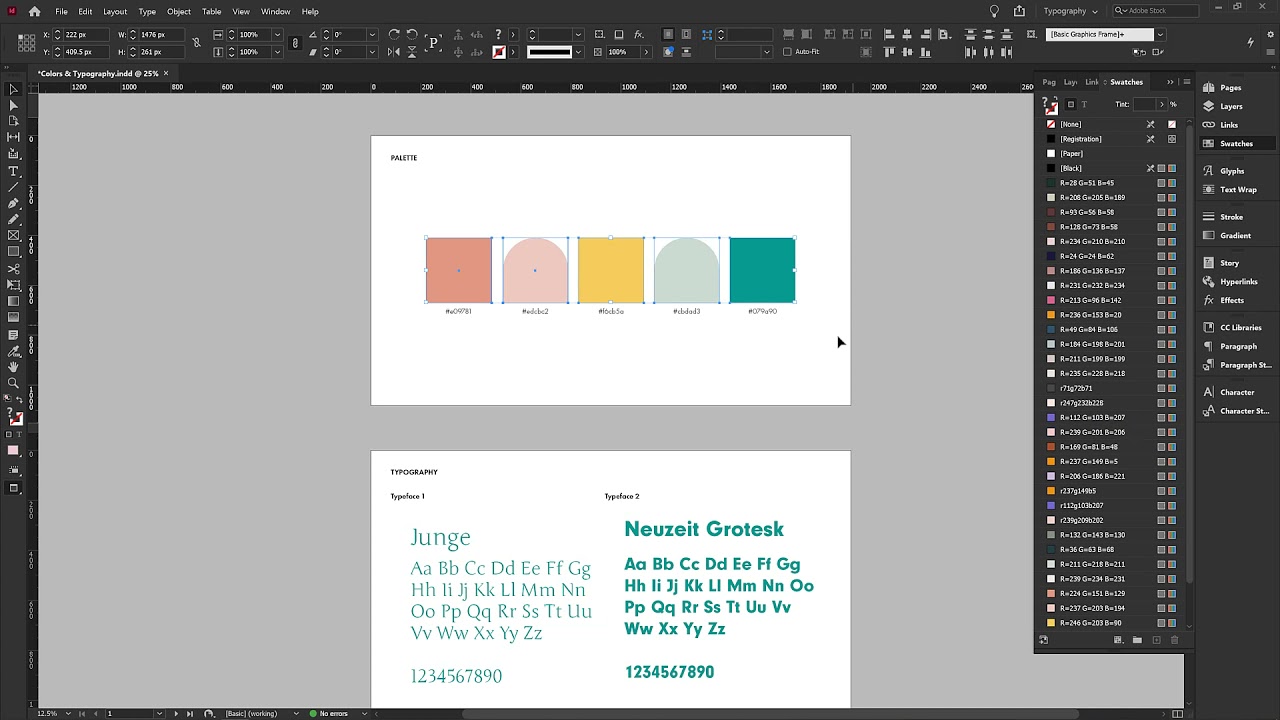
Task: Select the Gradient Swatch tool
Action: coord(13,301)
